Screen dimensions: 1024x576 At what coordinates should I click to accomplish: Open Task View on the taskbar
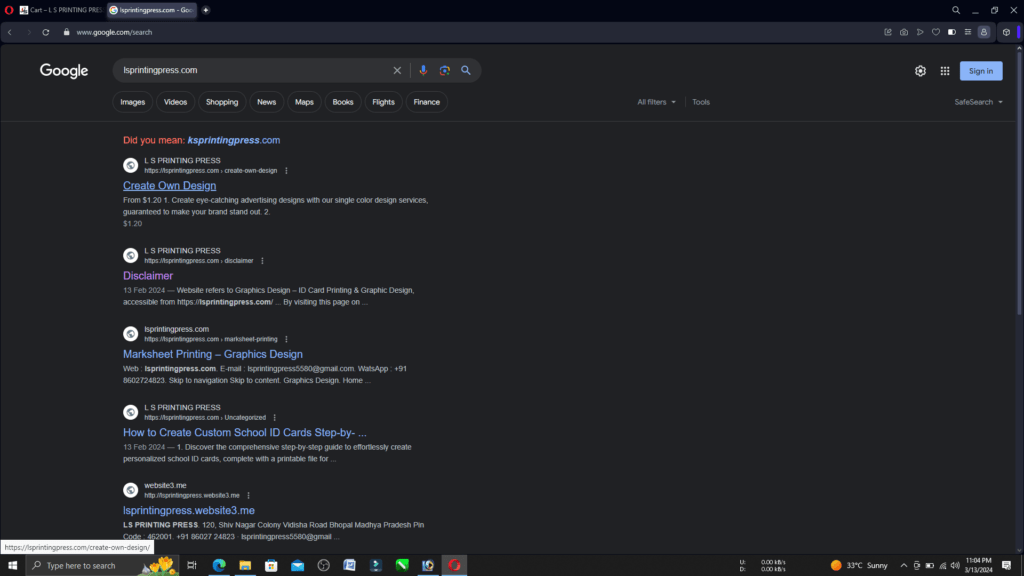[192, 566]
